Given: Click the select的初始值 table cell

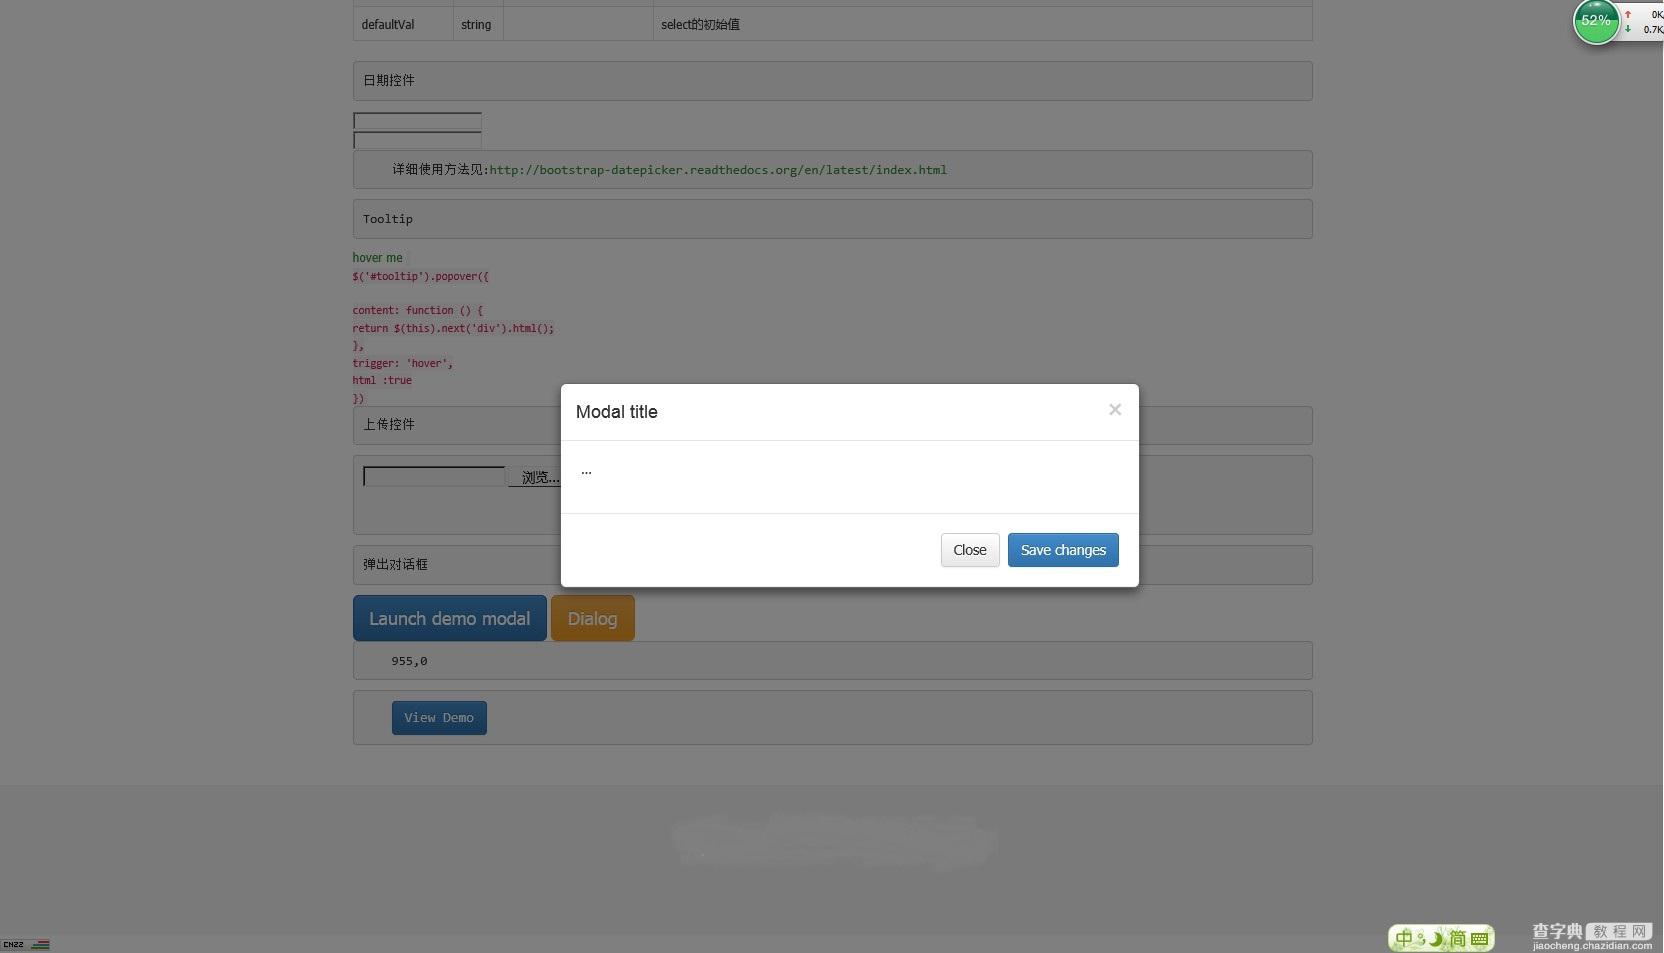Looking at the screenshot, I should [982, 24].
